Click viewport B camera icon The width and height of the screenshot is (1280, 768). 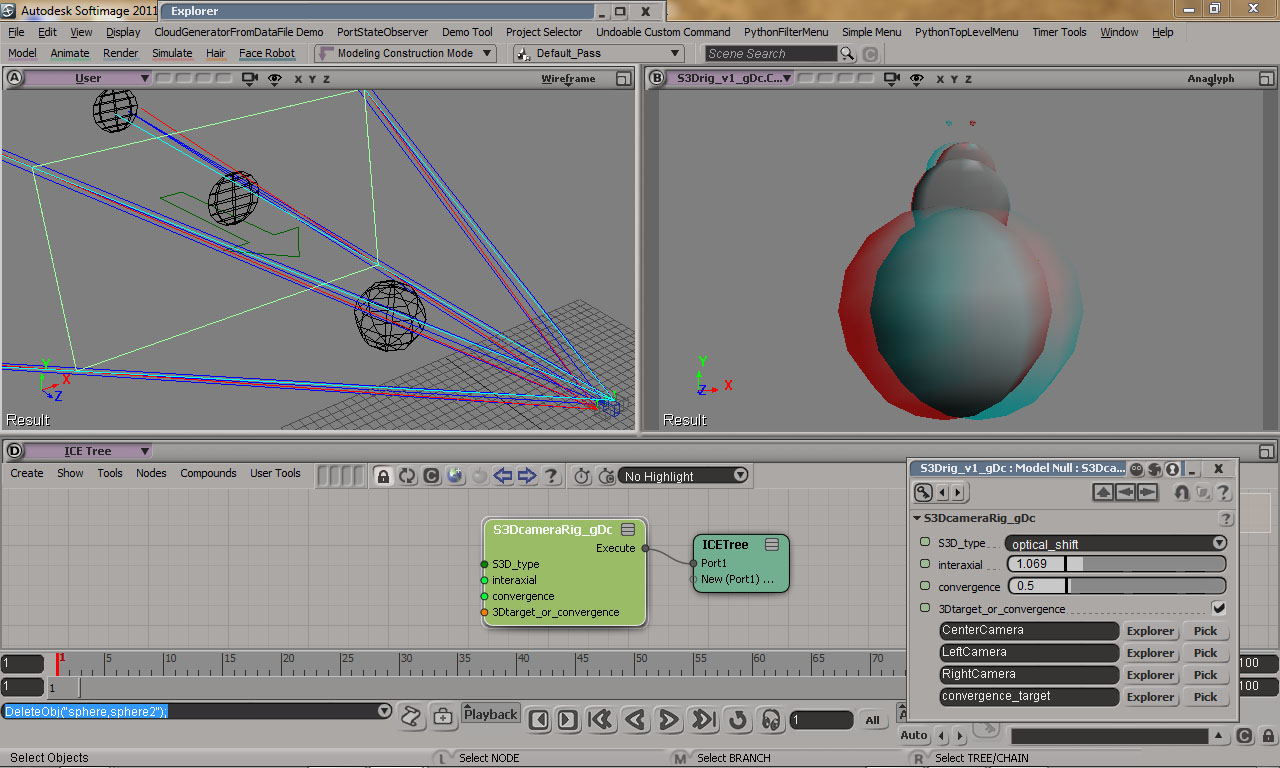[x=890, y=78]
